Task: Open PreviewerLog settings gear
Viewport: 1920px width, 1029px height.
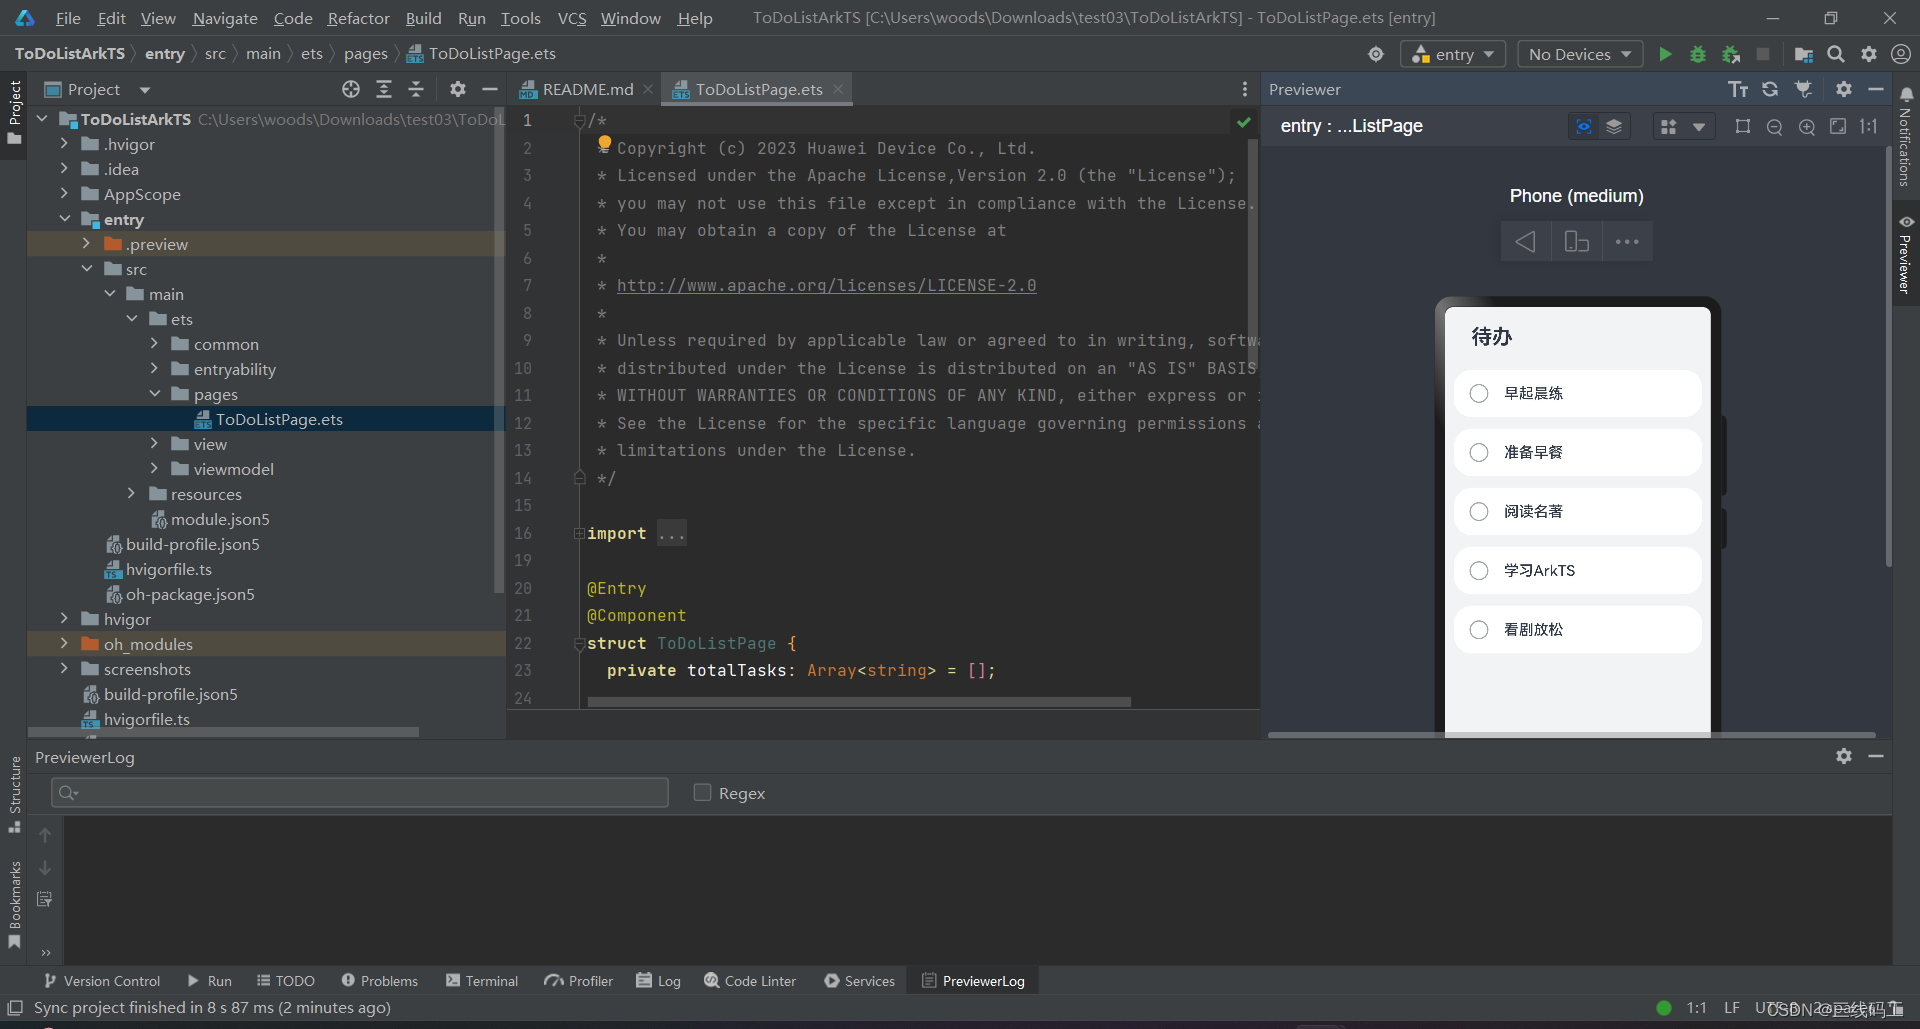Action: [x=1844, y=756]
